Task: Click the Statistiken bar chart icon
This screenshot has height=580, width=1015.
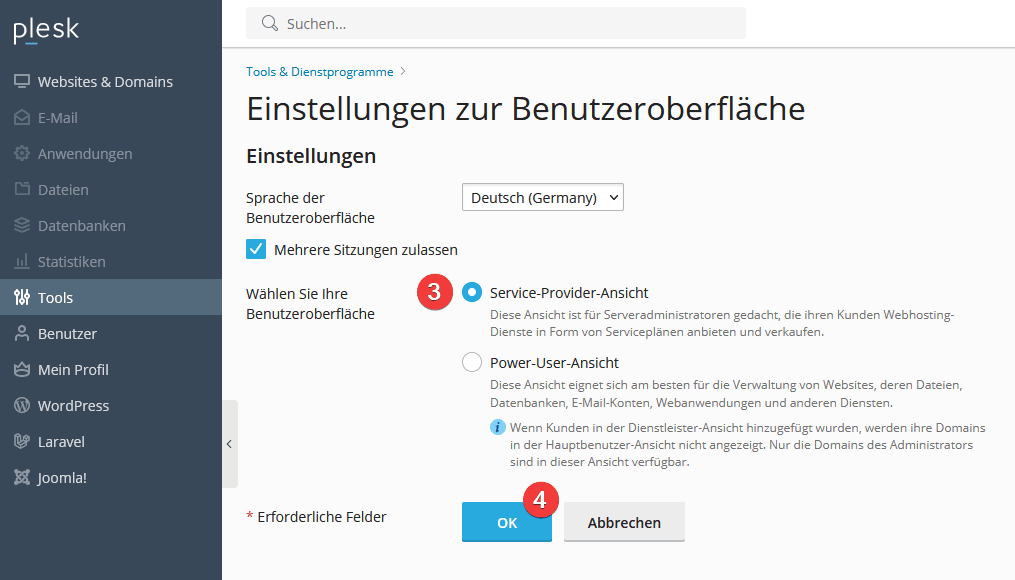Action: point(22,262)
